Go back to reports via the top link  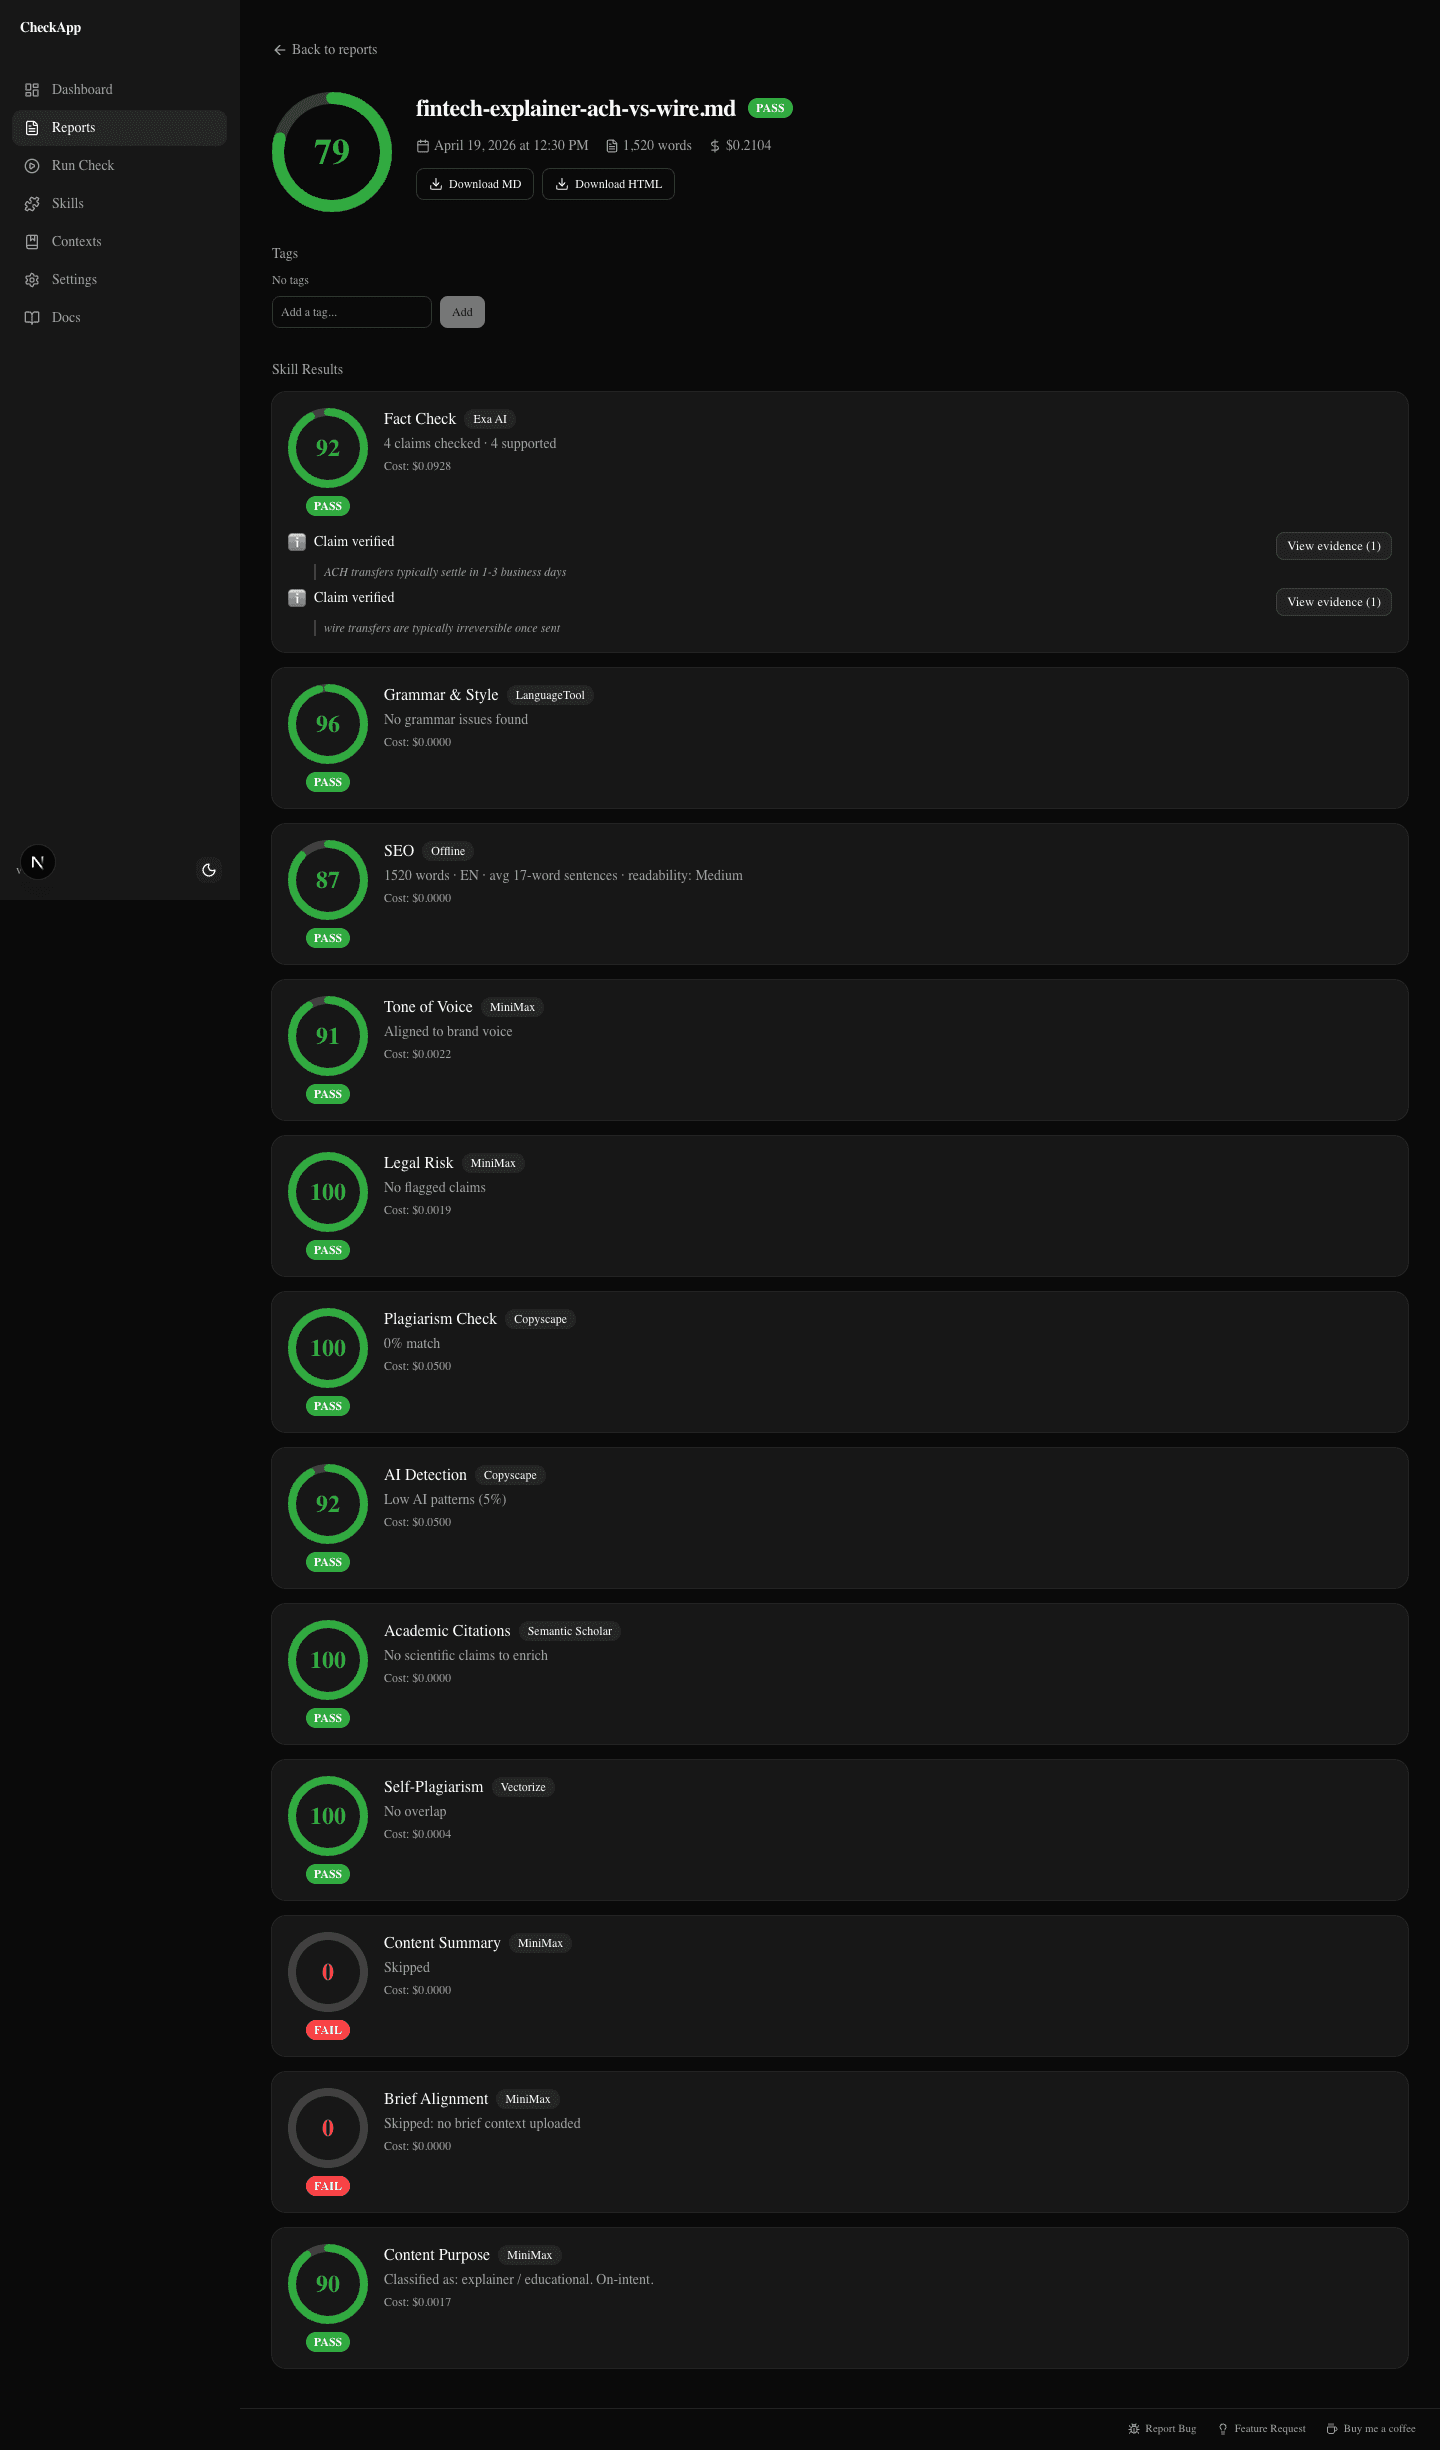325,49
